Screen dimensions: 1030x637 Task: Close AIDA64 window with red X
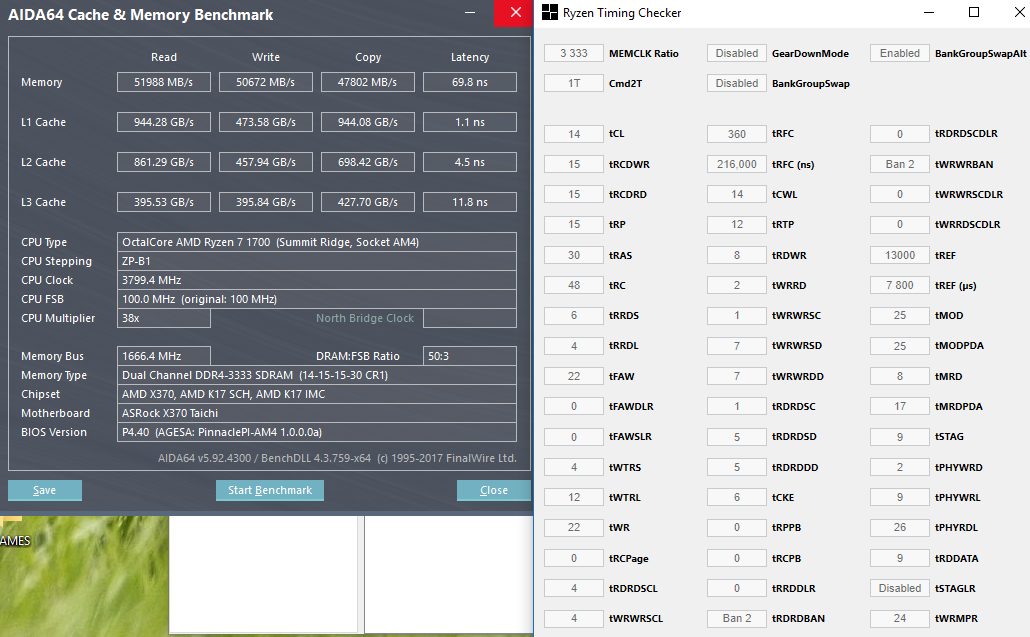tap(516, 13)
